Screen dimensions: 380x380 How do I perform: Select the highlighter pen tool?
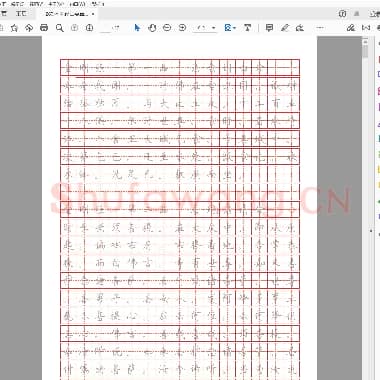tap(284, 28)
